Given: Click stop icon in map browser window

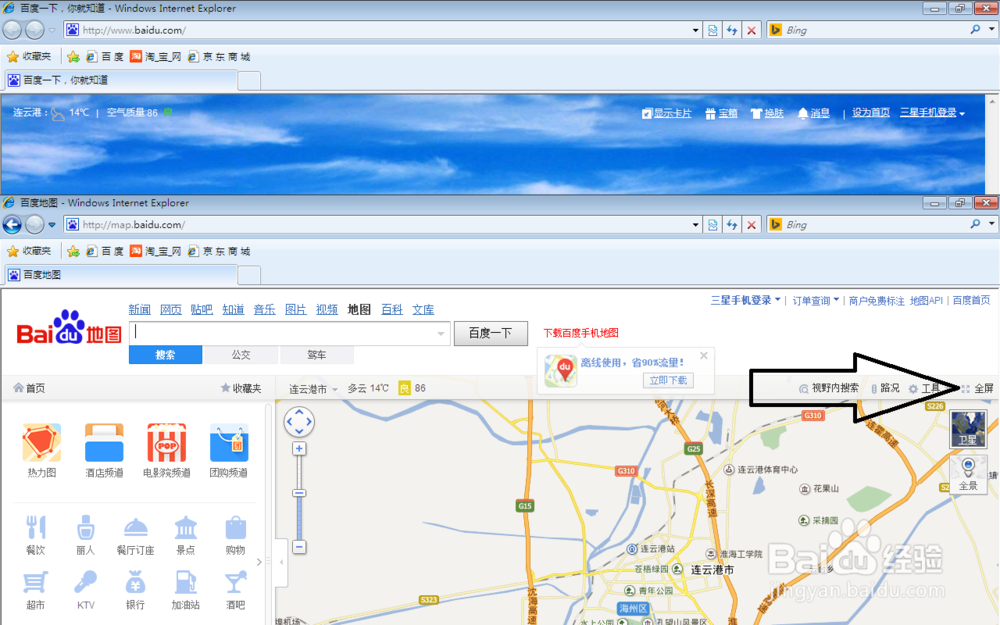Looking at the screenshot, I should click(751, 224).
